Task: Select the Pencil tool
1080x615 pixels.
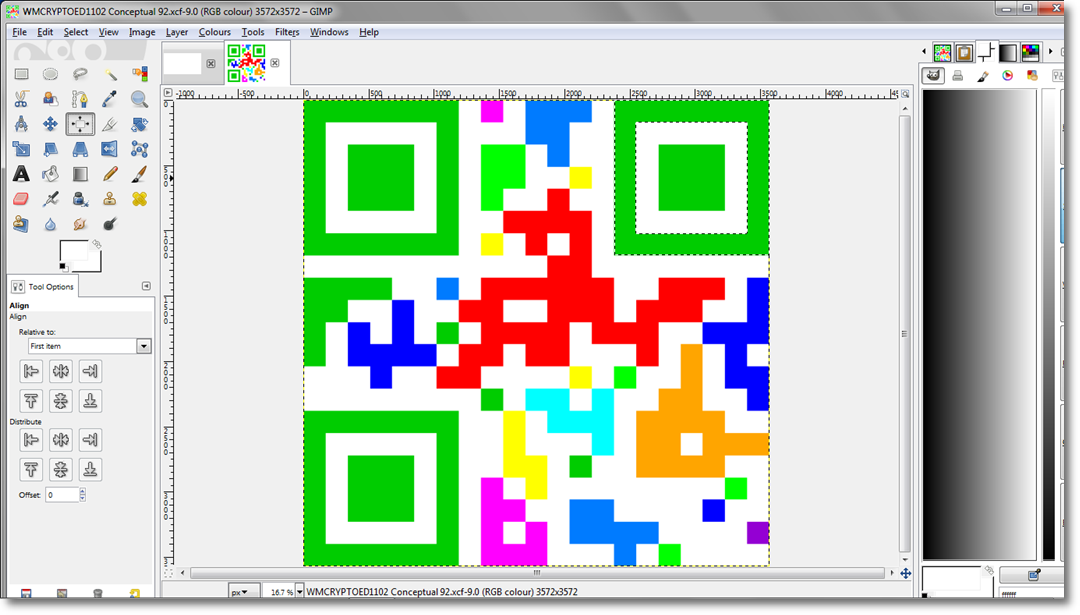Action: click(x=110, y=174)
